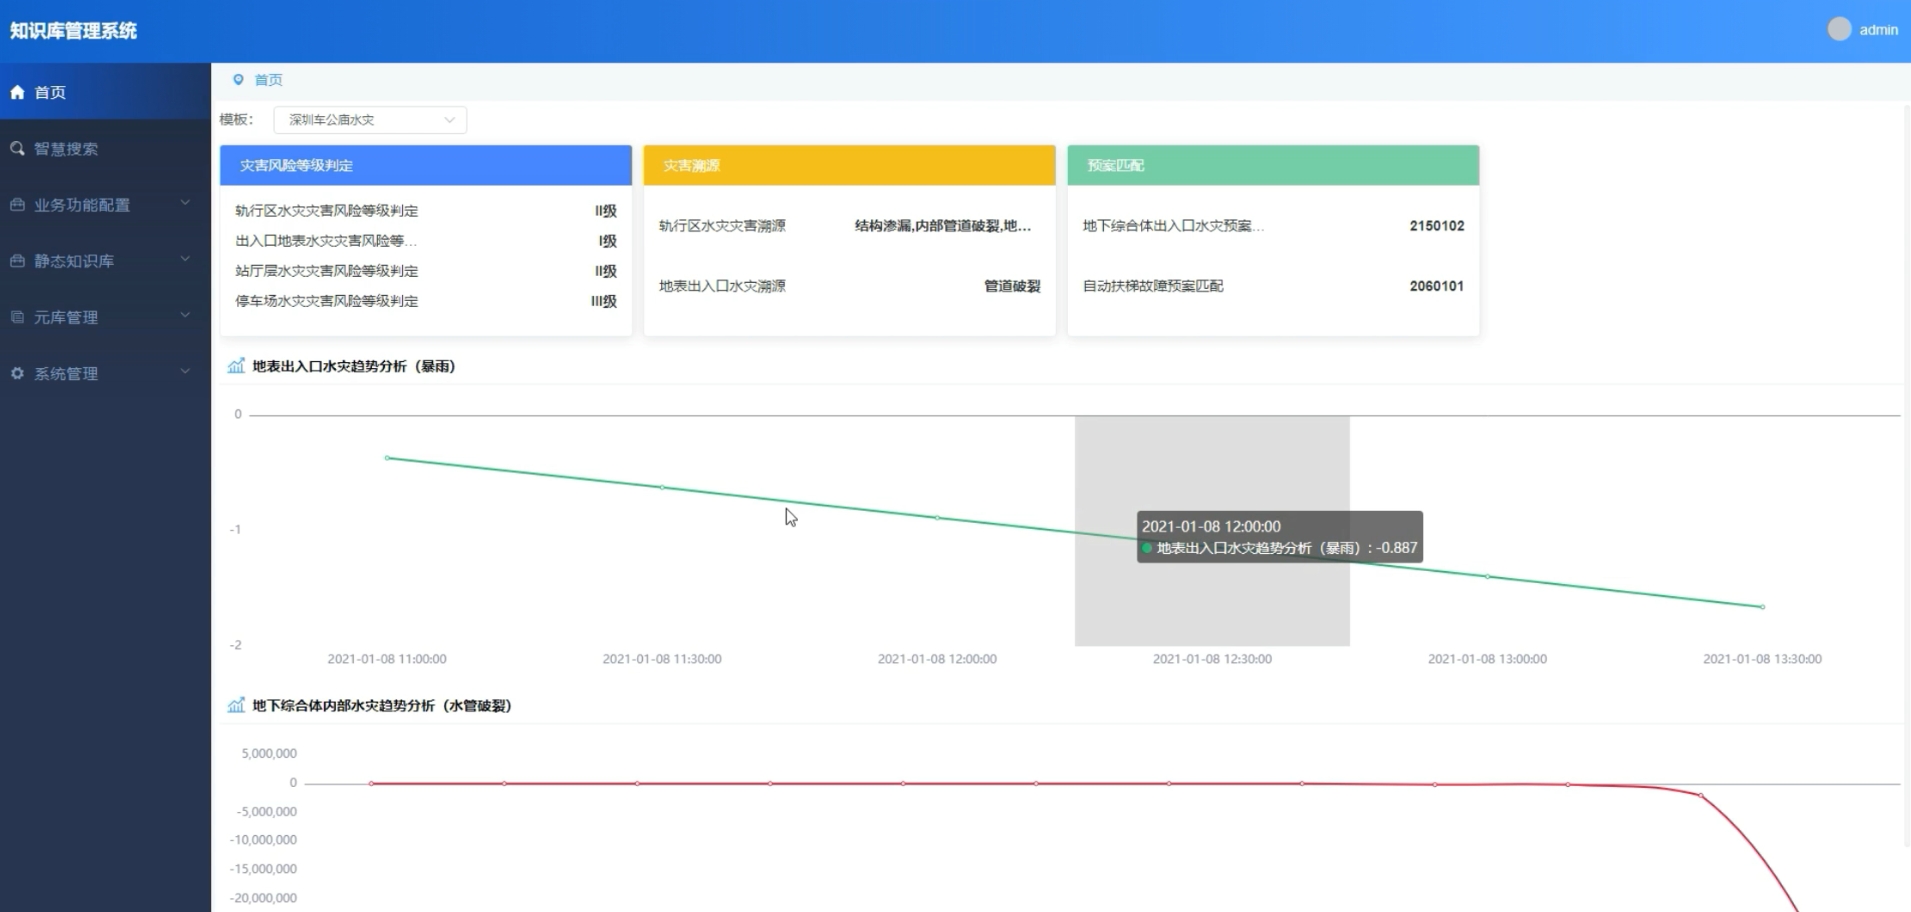
Task: Click x-axis label 2021-01-08 12:30:00
Action: [x=1212, y=658]
